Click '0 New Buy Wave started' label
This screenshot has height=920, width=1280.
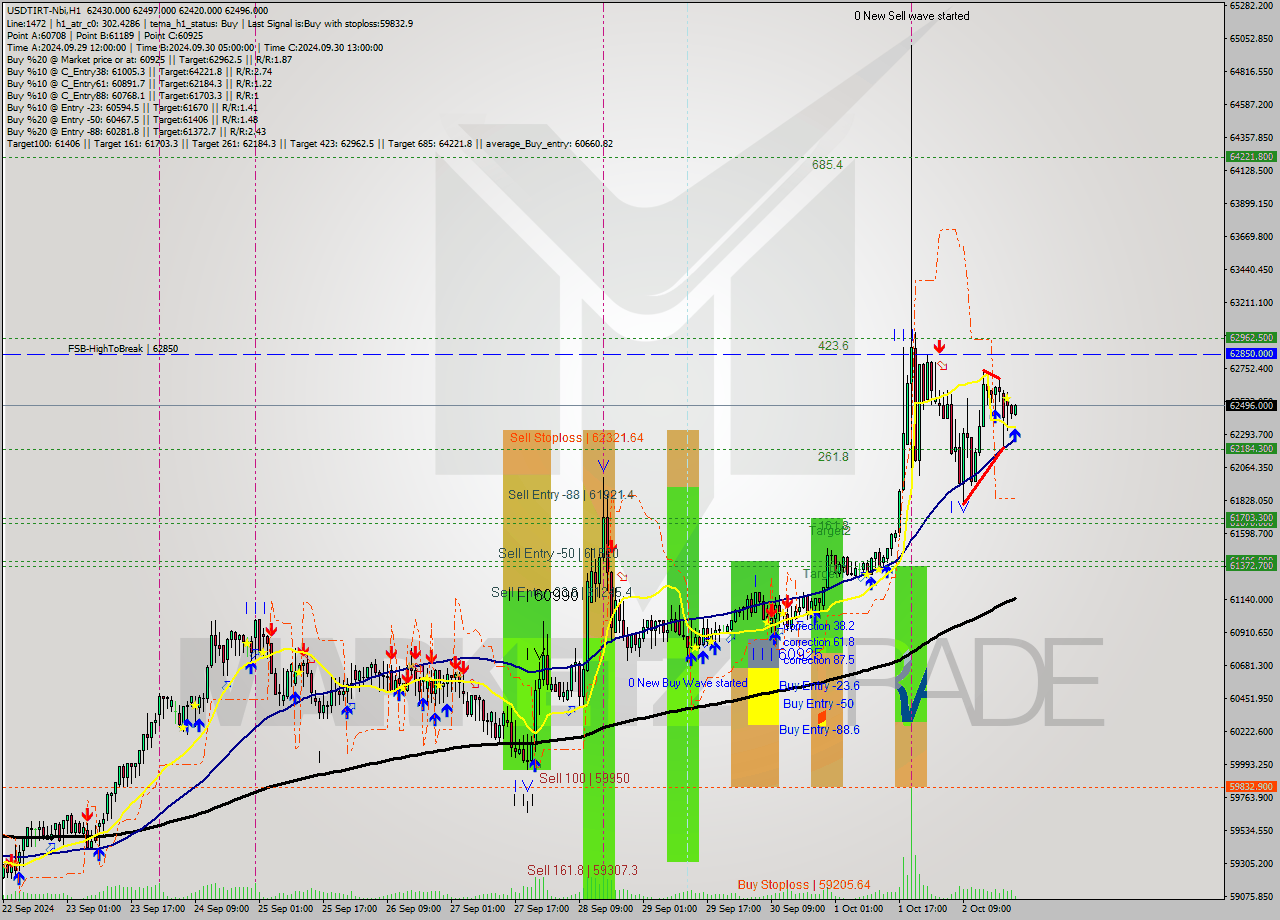click(x=687, y=683)
